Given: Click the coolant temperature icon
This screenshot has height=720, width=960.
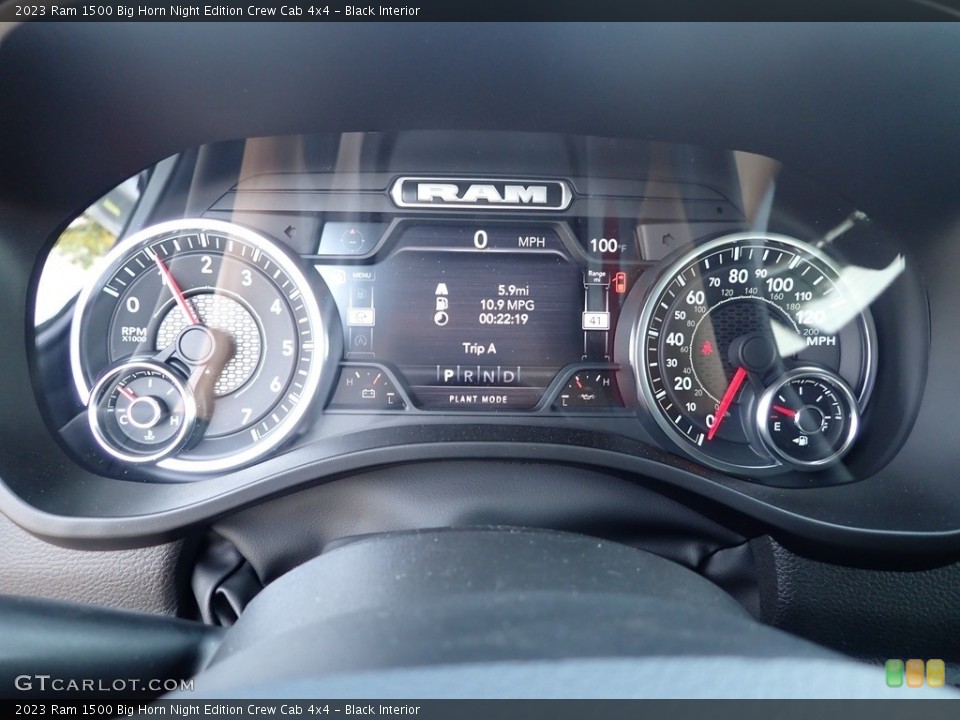Looking at the screenshot, I should [149, 437].
